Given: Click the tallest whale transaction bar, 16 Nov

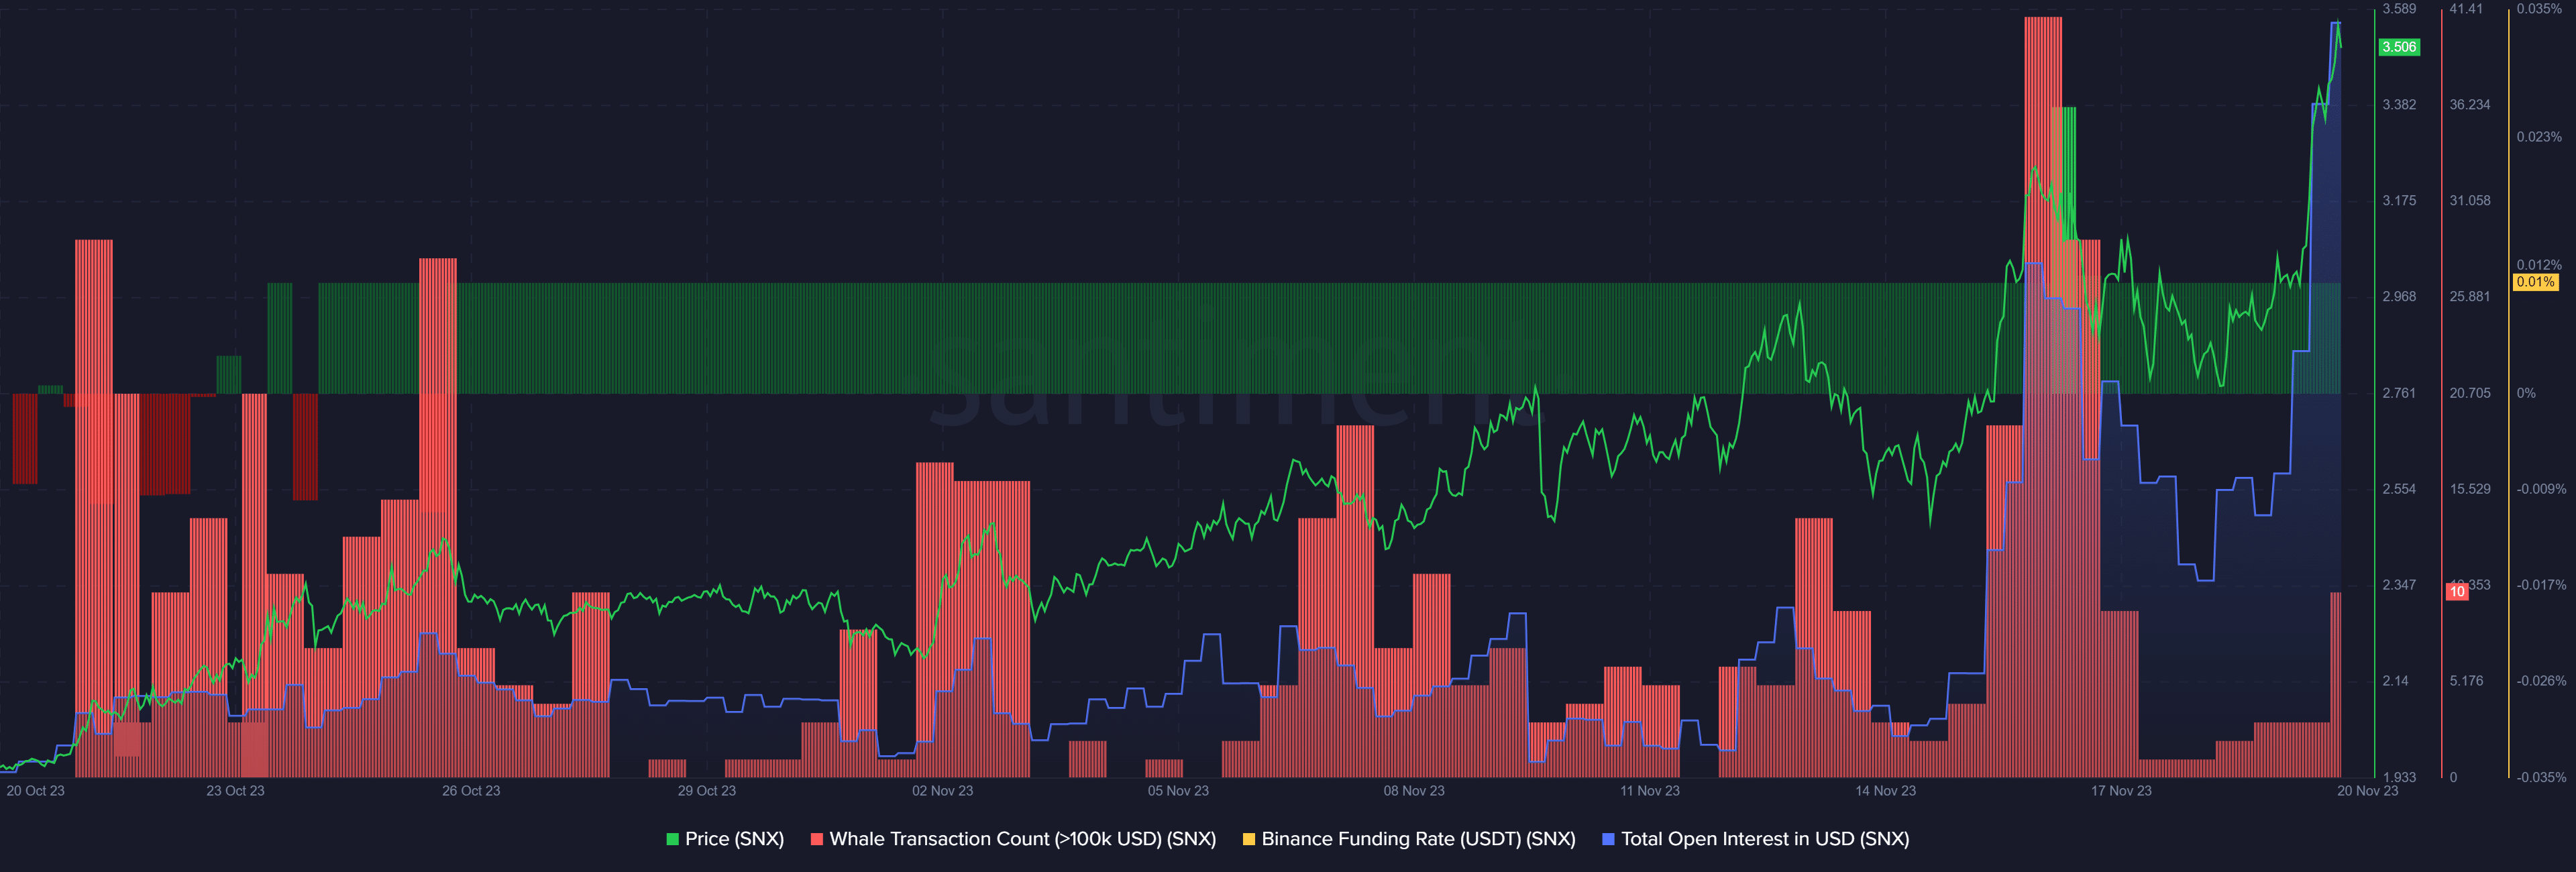Looking at the screenshot, I should pyautogui.click(x=2043, y=397).
